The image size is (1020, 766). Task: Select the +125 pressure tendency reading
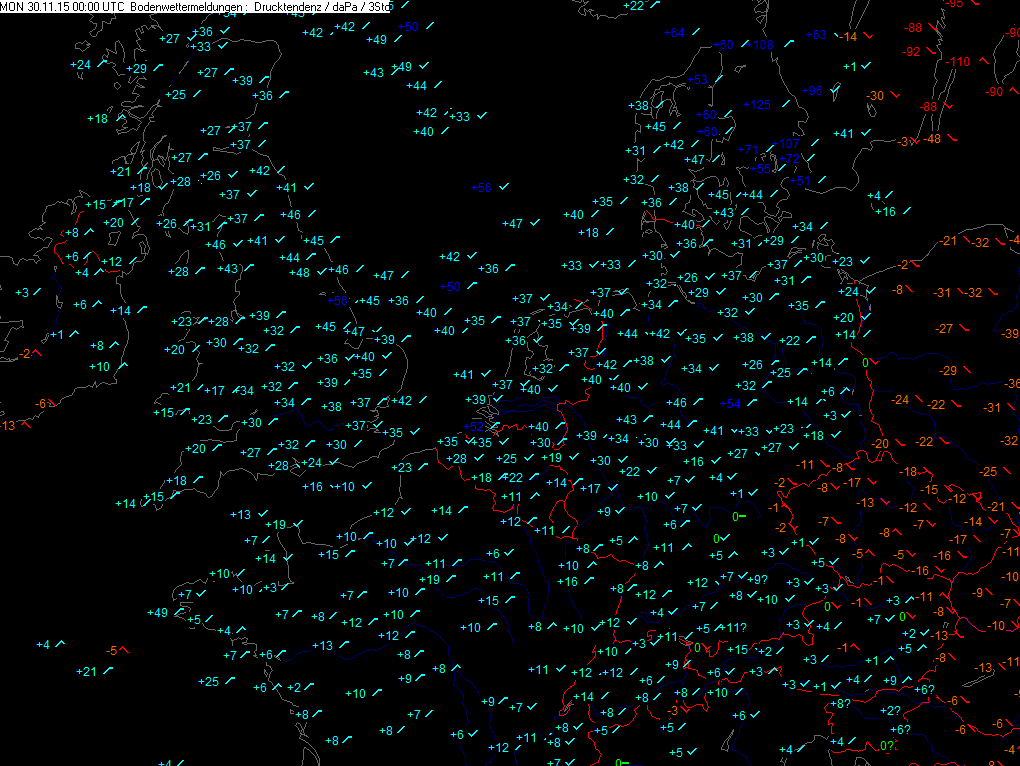756,105
